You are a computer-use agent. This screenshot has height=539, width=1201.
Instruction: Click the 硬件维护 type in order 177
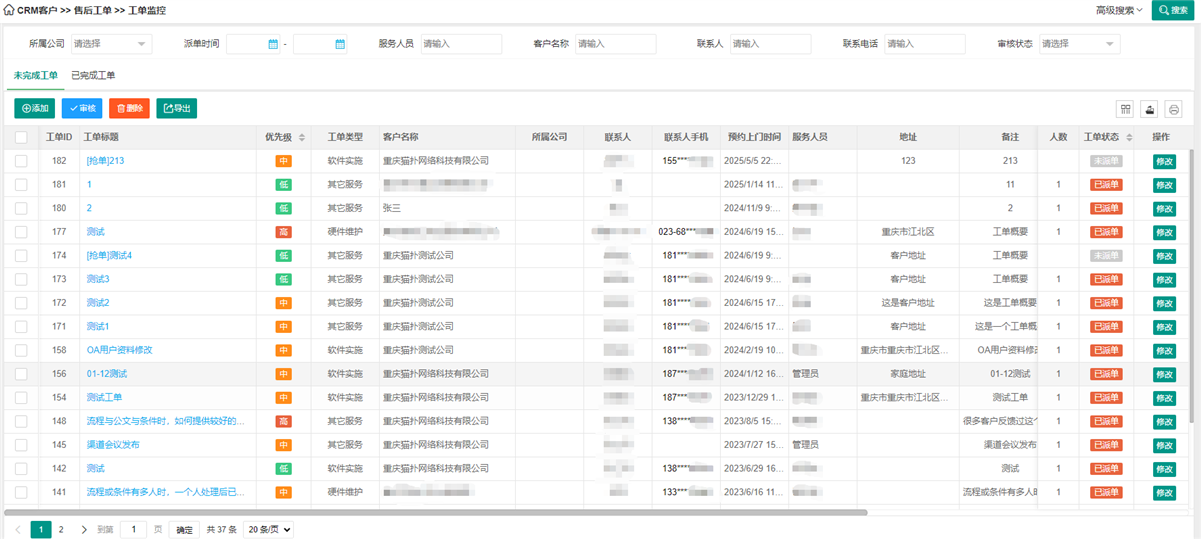(345, 232)
